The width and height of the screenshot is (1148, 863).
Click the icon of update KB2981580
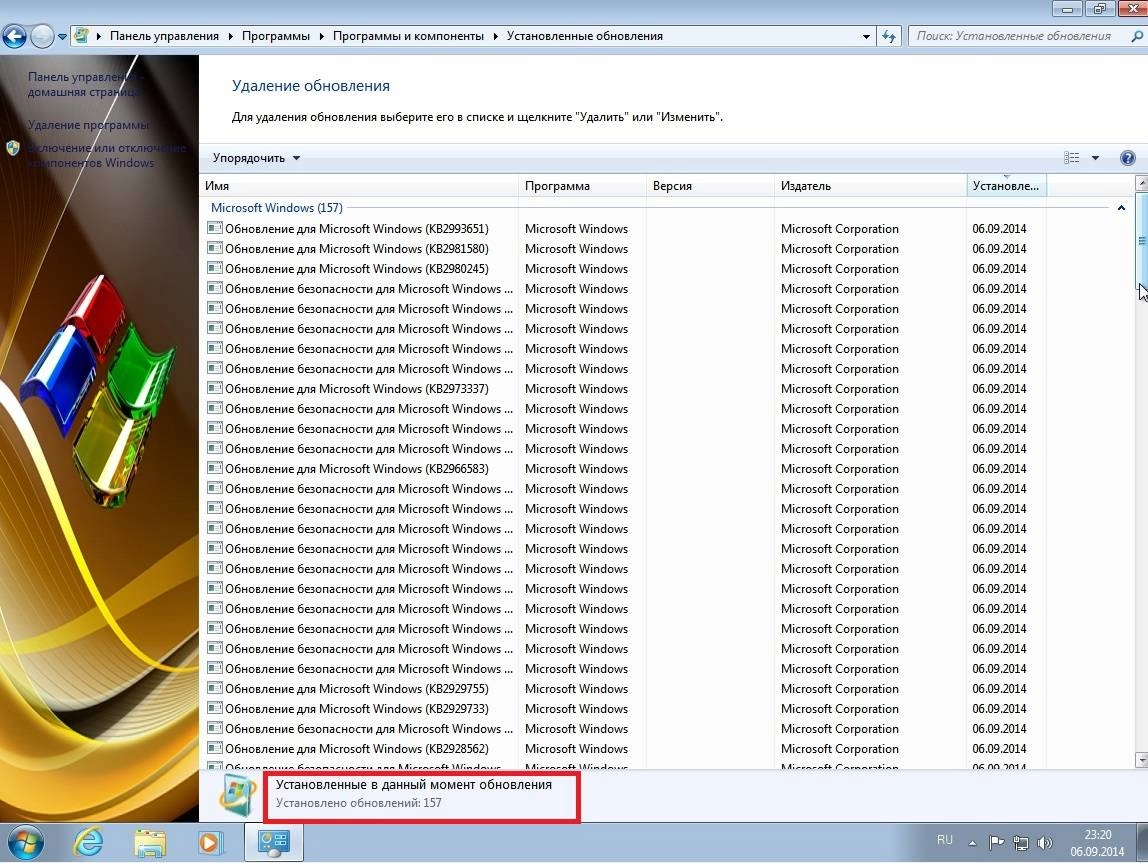pyautogui.click(x=215, y=248)
